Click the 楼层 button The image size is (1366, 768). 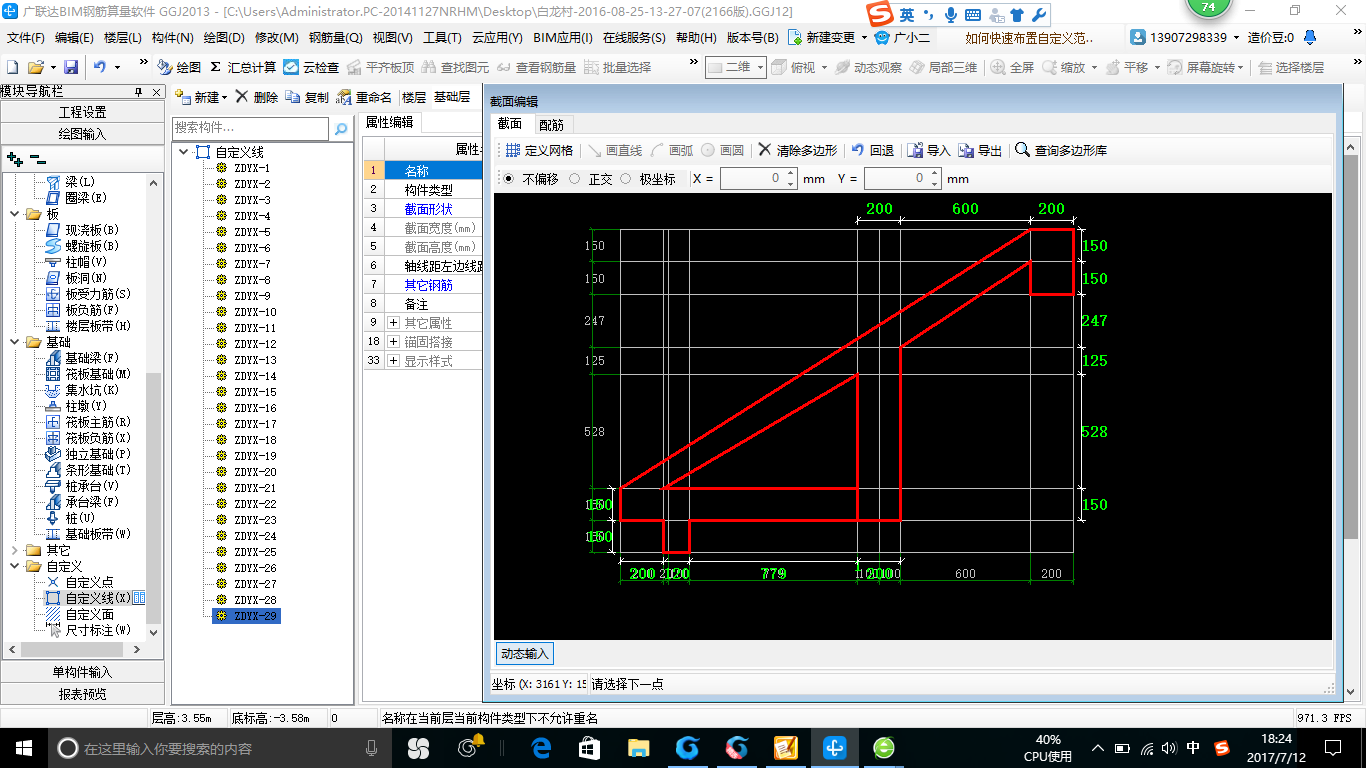(x=413, y=97)
